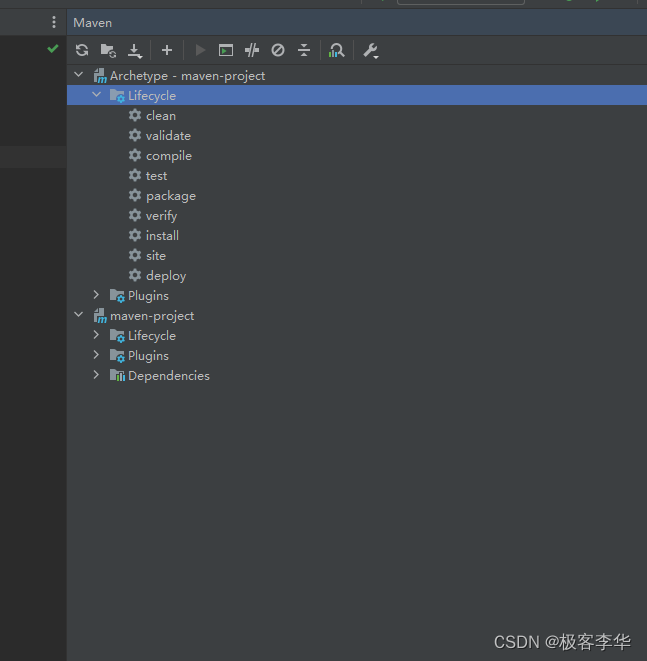647x661 pixels.
Task: Click the green checkmark indicator
Action: 53,49
